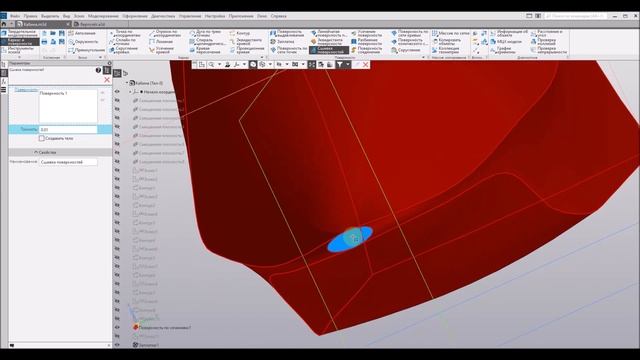Viewport: 640px width, 360px height.
Task: Cancel the operation with red X in view toolbar
Action: tap(366, 64)
